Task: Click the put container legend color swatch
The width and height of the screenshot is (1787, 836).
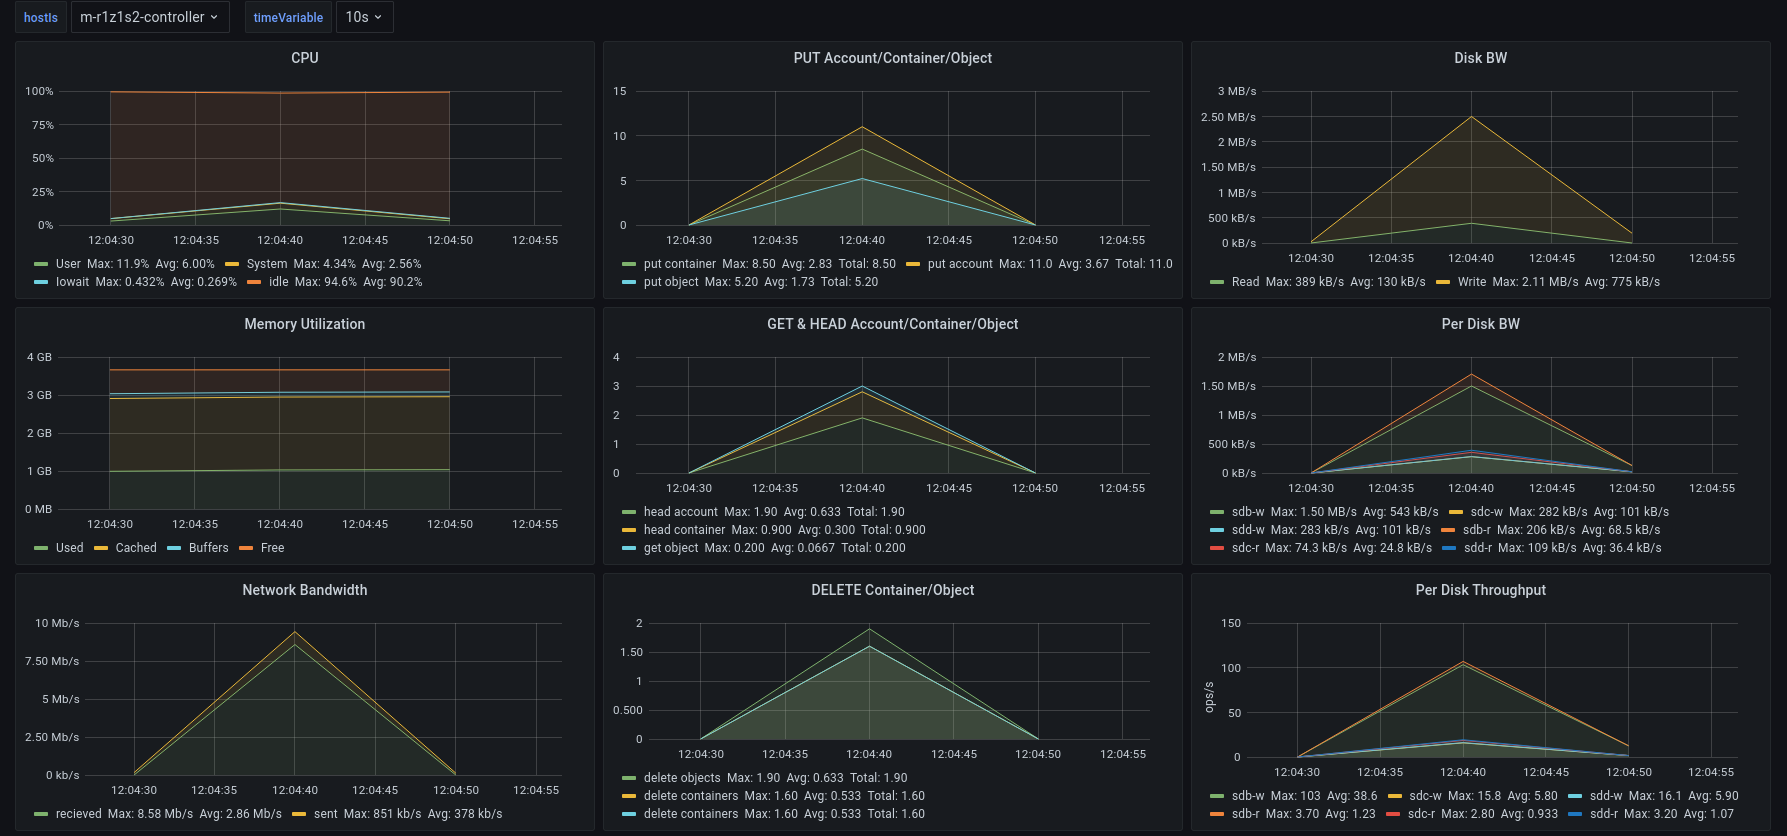Action: [629, 264]
